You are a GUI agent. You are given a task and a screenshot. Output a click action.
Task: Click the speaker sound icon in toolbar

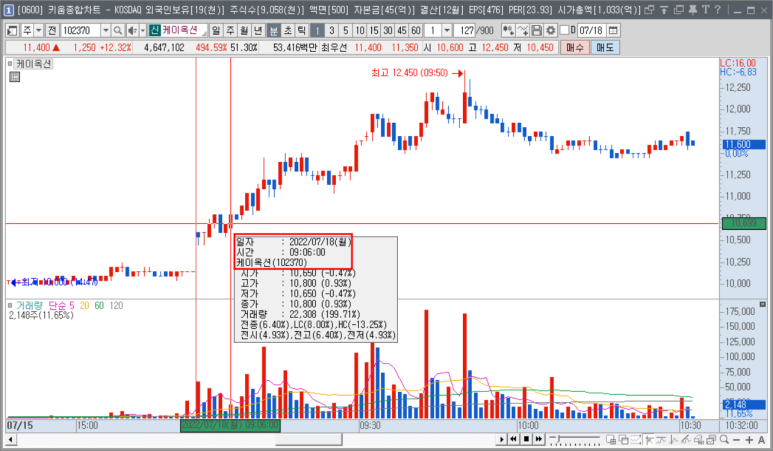click(132, 31)
